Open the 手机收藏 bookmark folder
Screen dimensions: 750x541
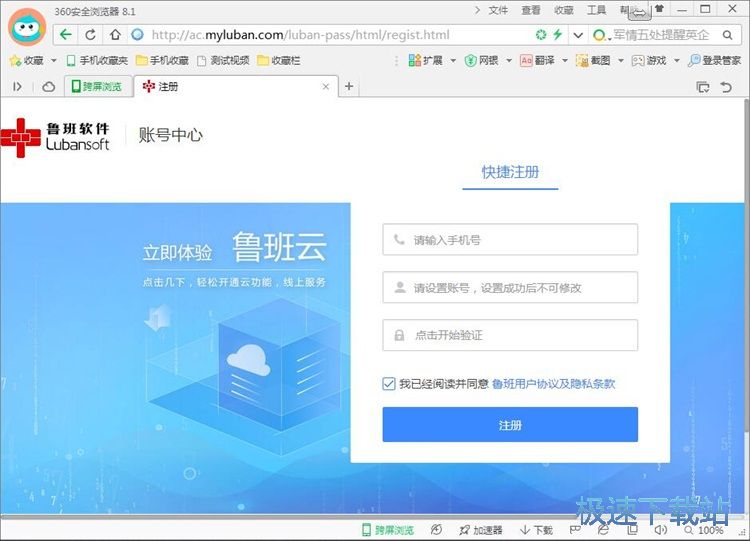coord(162,60)
